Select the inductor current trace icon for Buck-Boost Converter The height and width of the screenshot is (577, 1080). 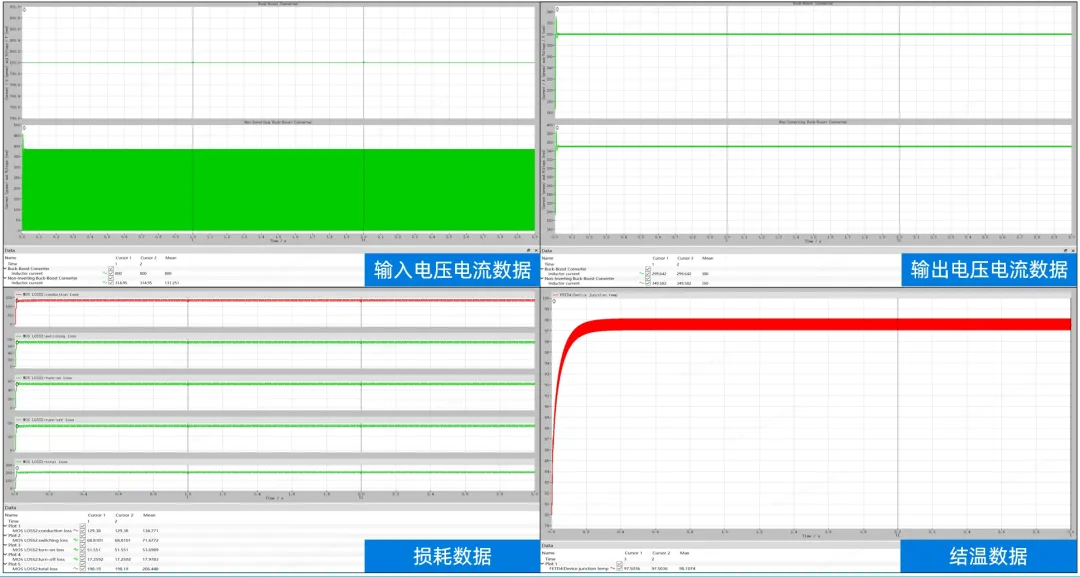pos(105,273)
